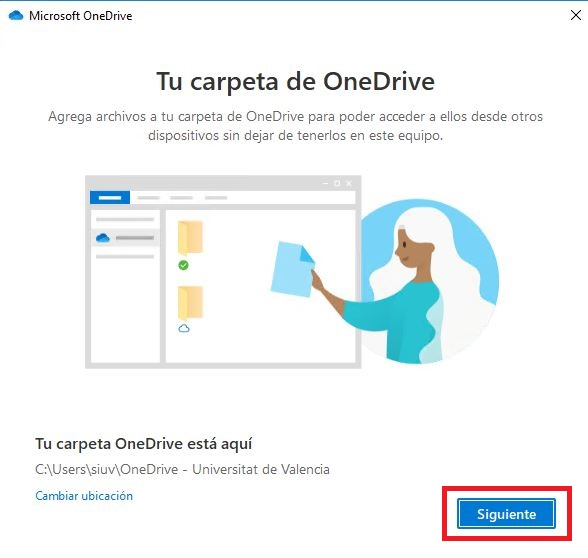Click the 'Tu carpeta de OneDrive' heading

[296, 81]
